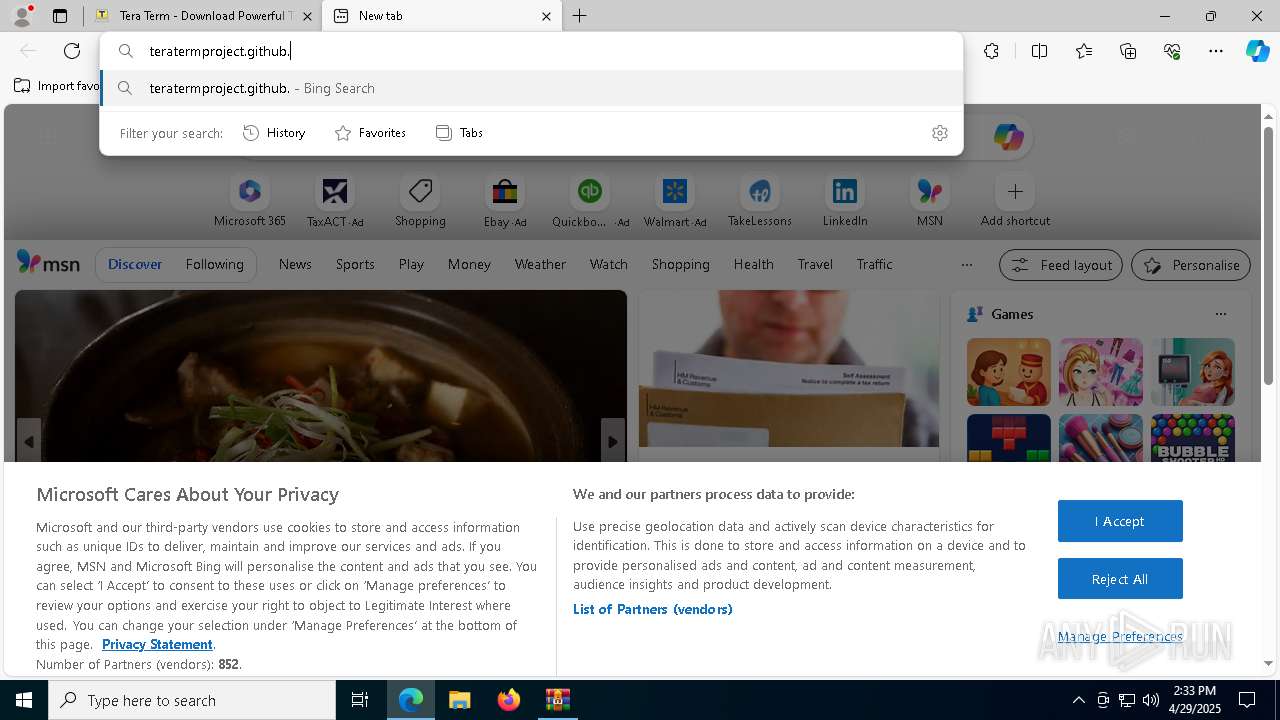Click the Feed layout button

1061,265
